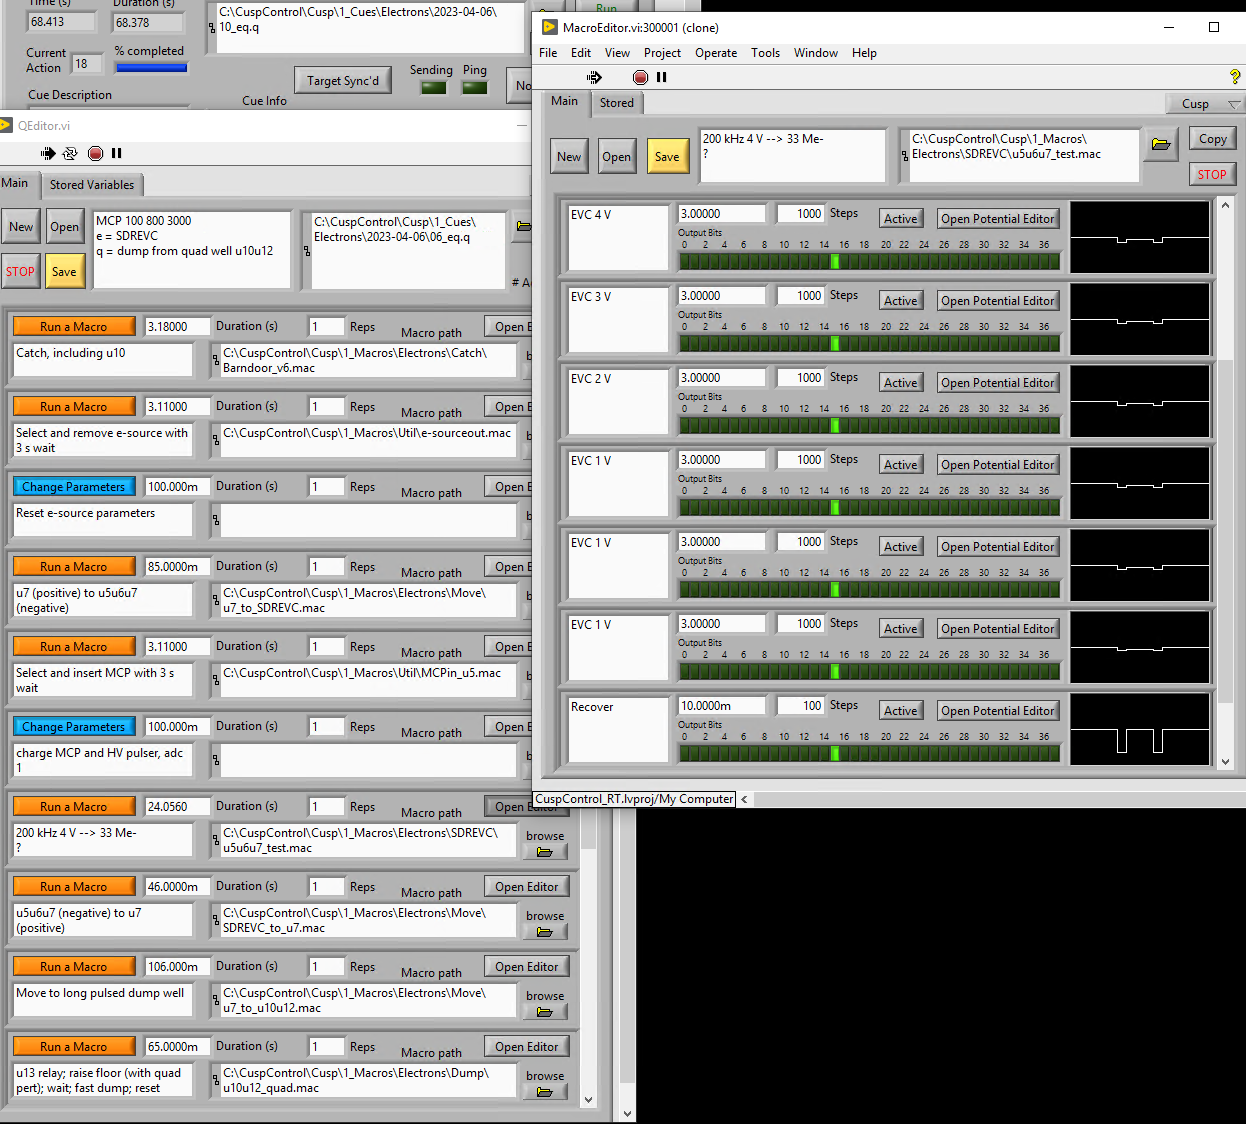Click the Run arrow in MacroEditor toolbar
This screenshot has width=1246, height=1124.
(594, 77)
